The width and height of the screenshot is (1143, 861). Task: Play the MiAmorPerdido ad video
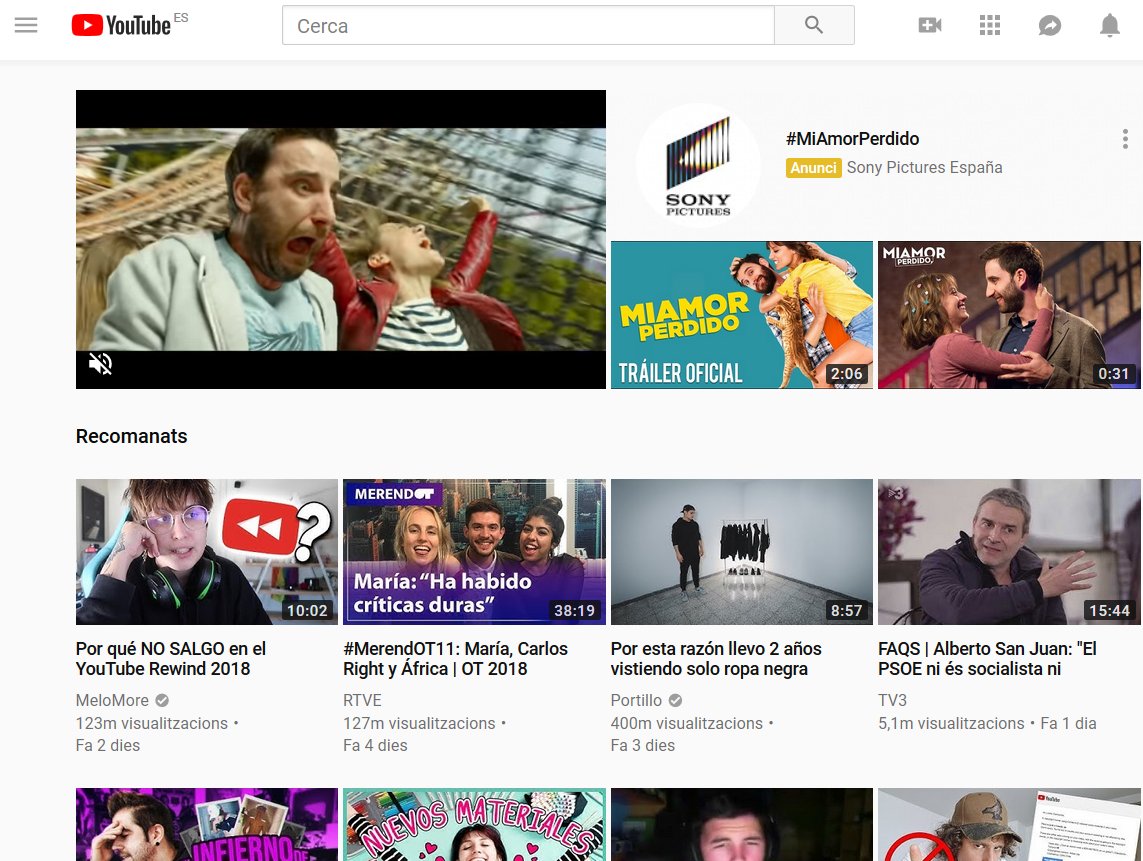tap(340, 239)
